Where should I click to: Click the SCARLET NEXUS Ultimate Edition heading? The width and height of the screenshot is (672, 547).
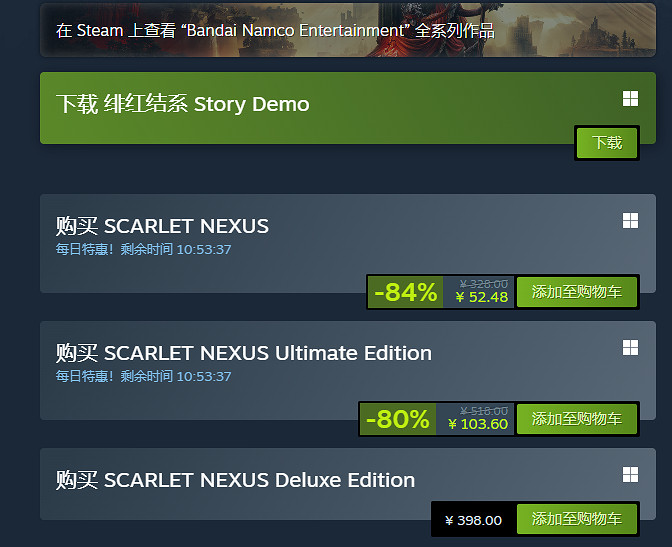[x=244, y=353]
